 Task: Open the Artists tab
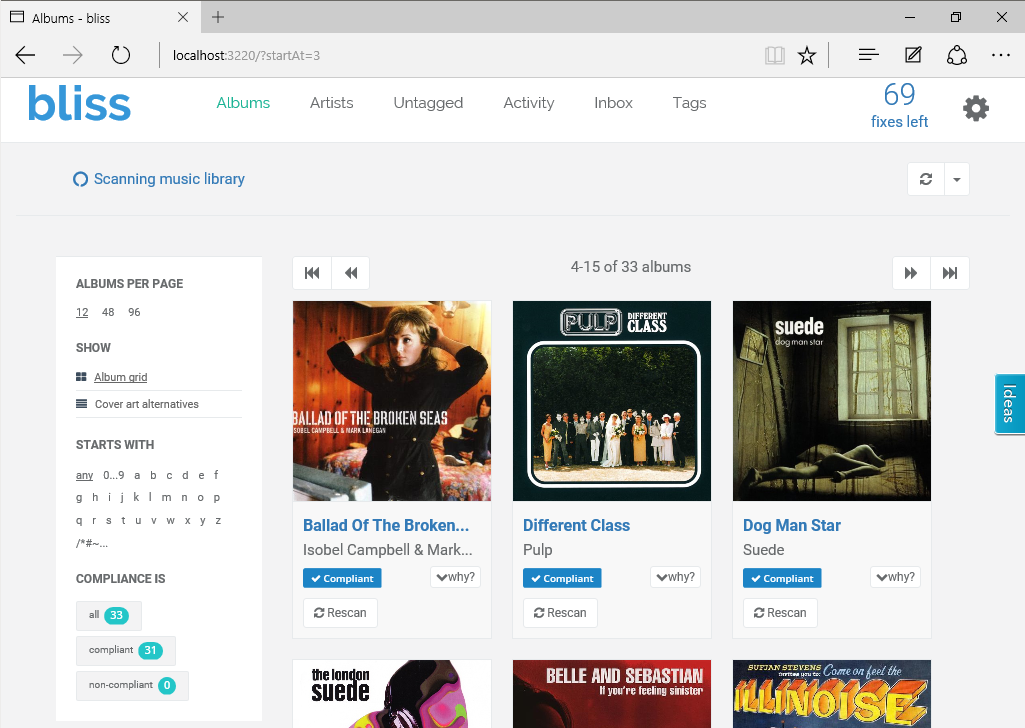(x=331, y=103)
